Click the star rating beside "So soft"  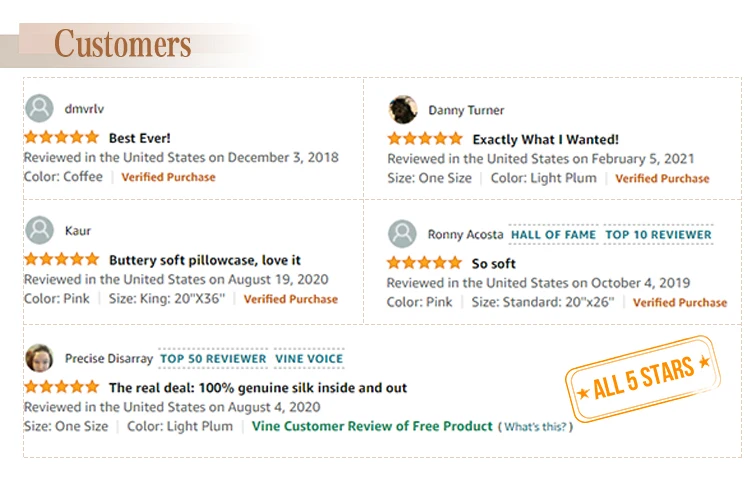pyautogui.click(x=425, y=263)
